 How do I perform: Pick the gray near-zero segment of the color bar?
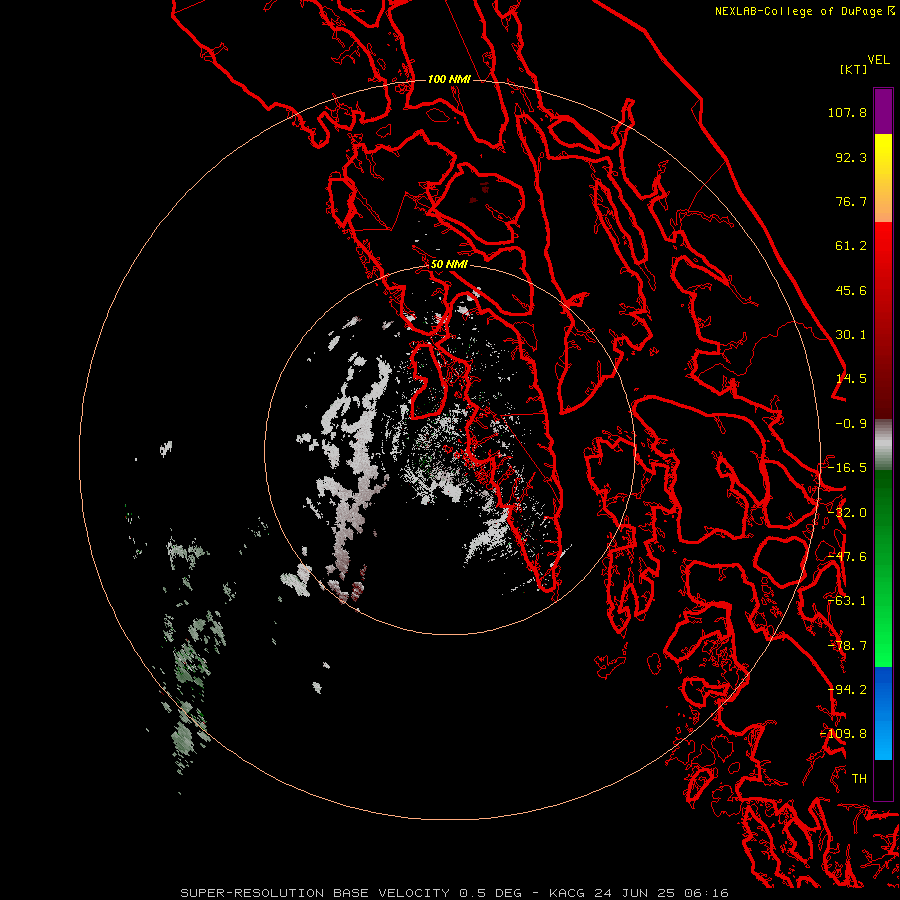[883, 445]
